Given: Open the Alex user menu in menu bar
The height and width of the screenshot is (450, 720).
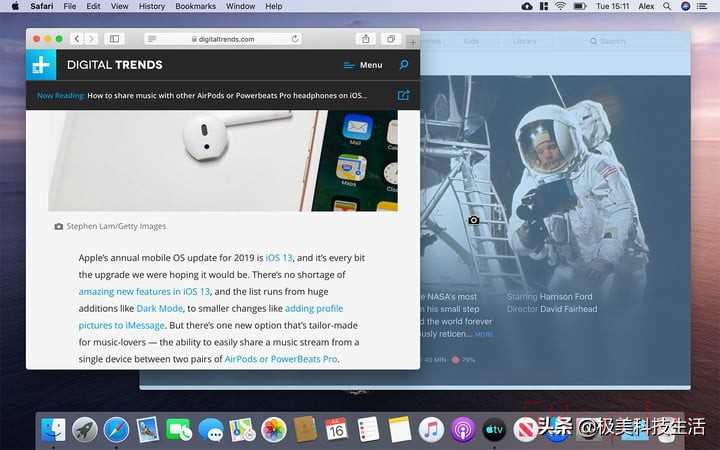Looking at the screenshot, I should (648, 6).
